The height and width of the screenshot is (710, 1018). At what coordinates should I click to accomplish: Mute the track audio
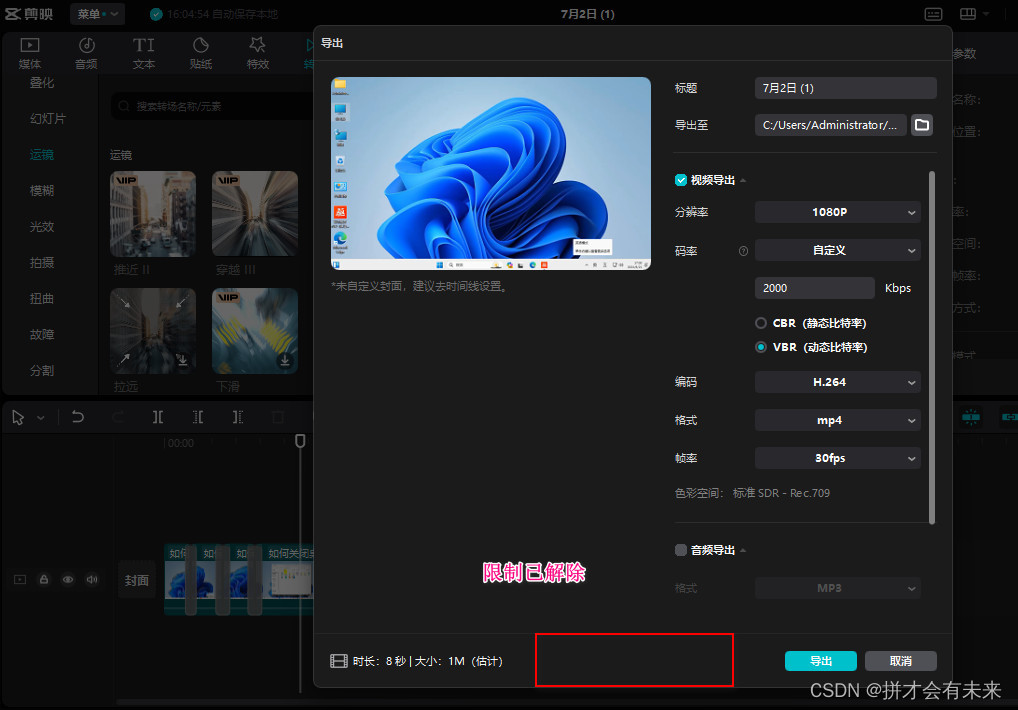click(x=92, y=580)
